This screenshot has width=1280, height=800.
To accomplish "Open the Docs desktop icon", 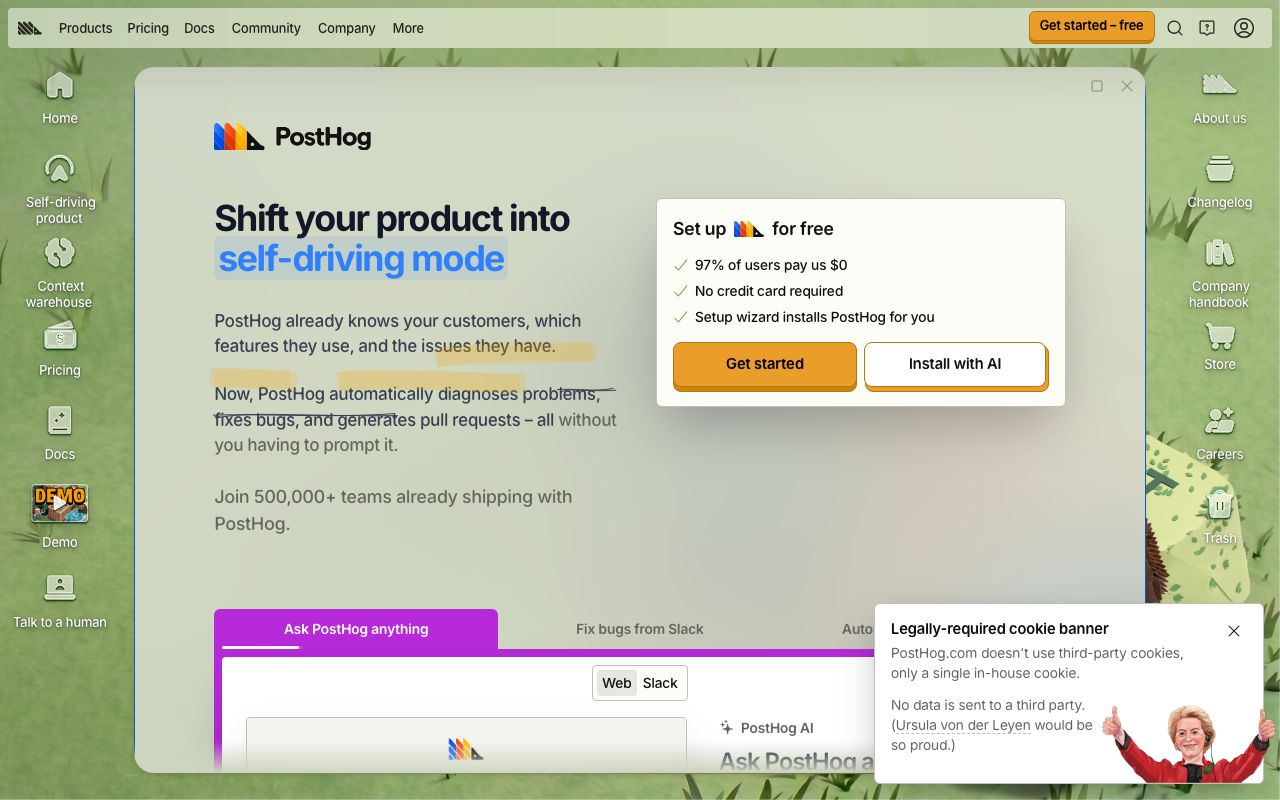I will [60, 433].
